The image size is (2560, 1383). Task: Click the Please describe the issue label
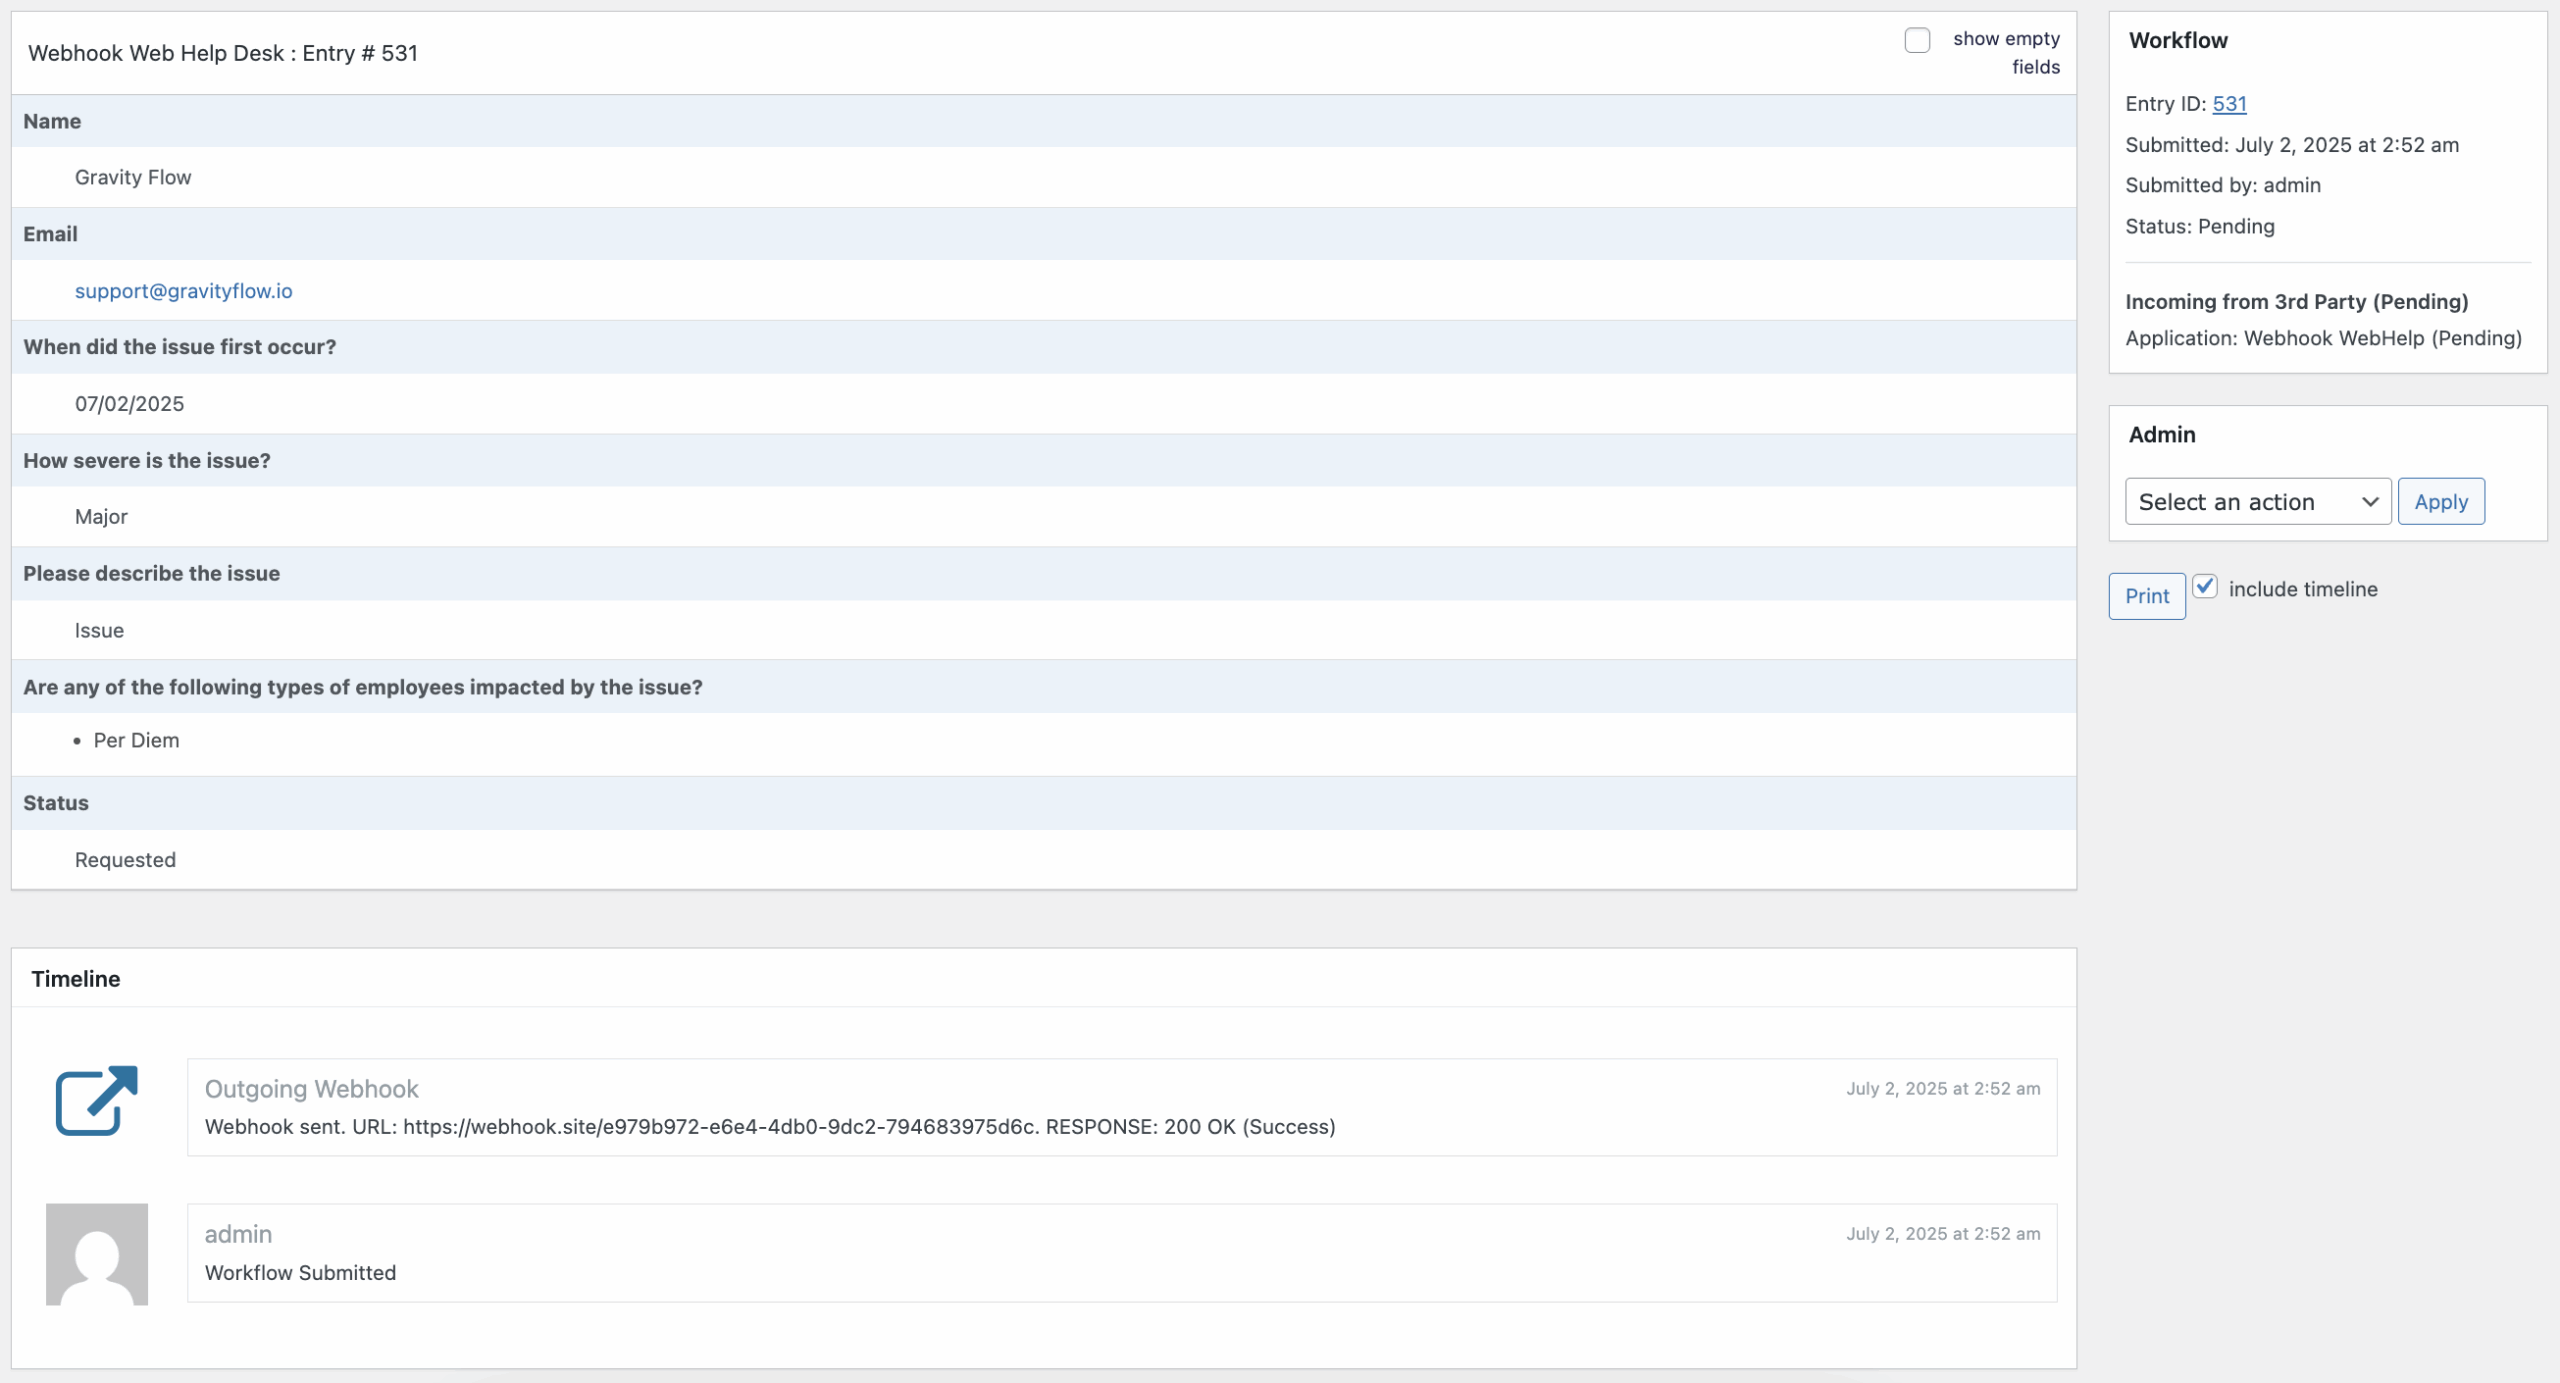point(152,574)
